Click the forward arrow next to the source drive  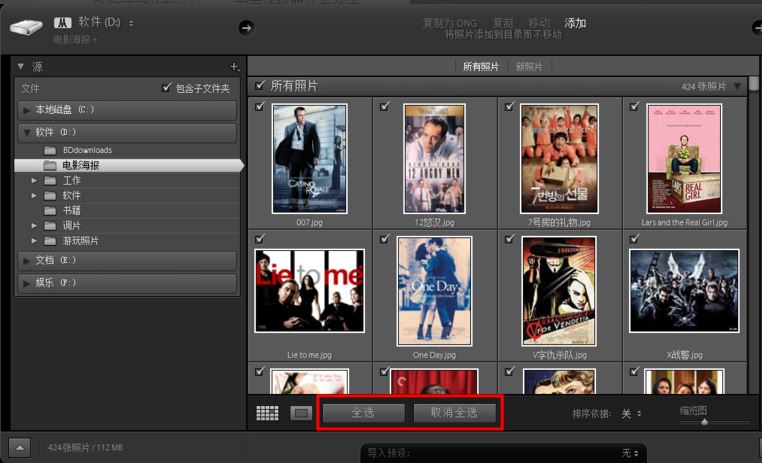246,28
